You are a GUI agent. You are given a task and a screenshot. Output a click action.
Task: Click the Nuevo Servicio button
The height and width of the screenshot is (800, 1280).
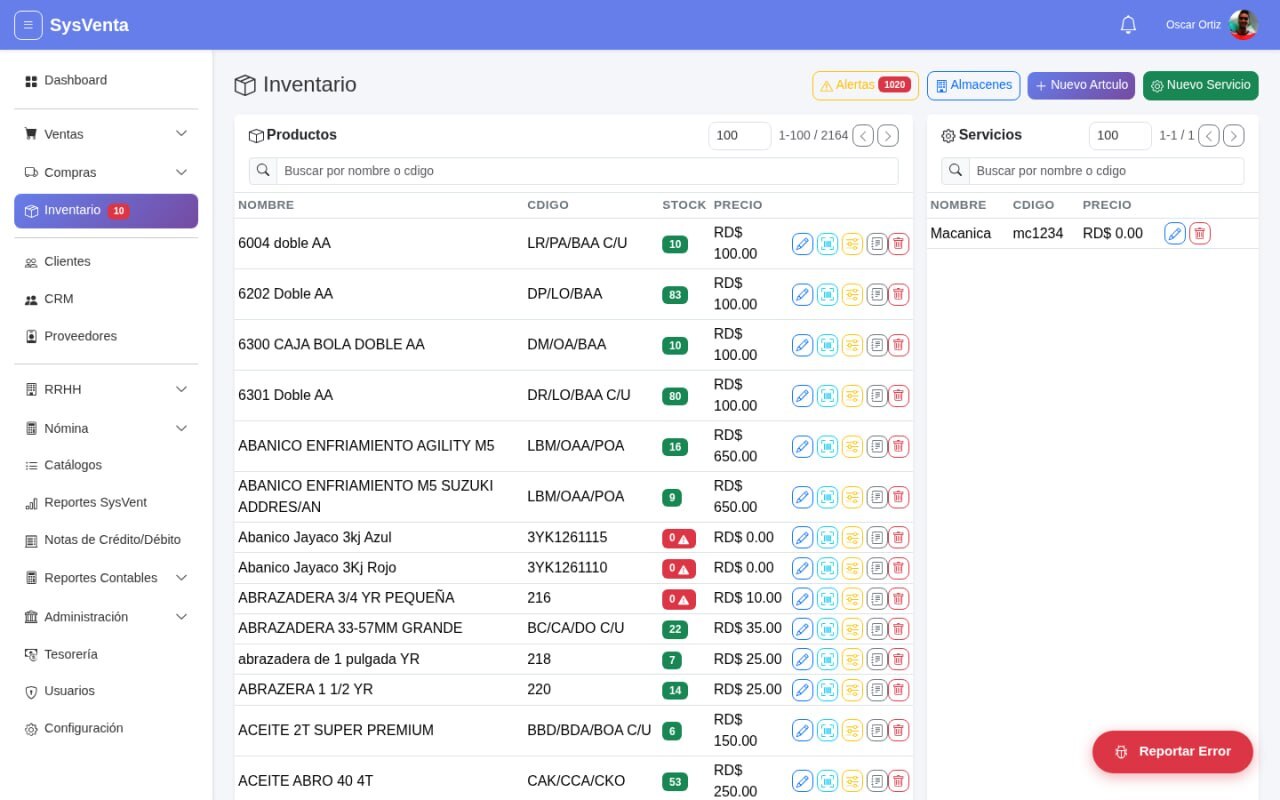pos(1200,85)
